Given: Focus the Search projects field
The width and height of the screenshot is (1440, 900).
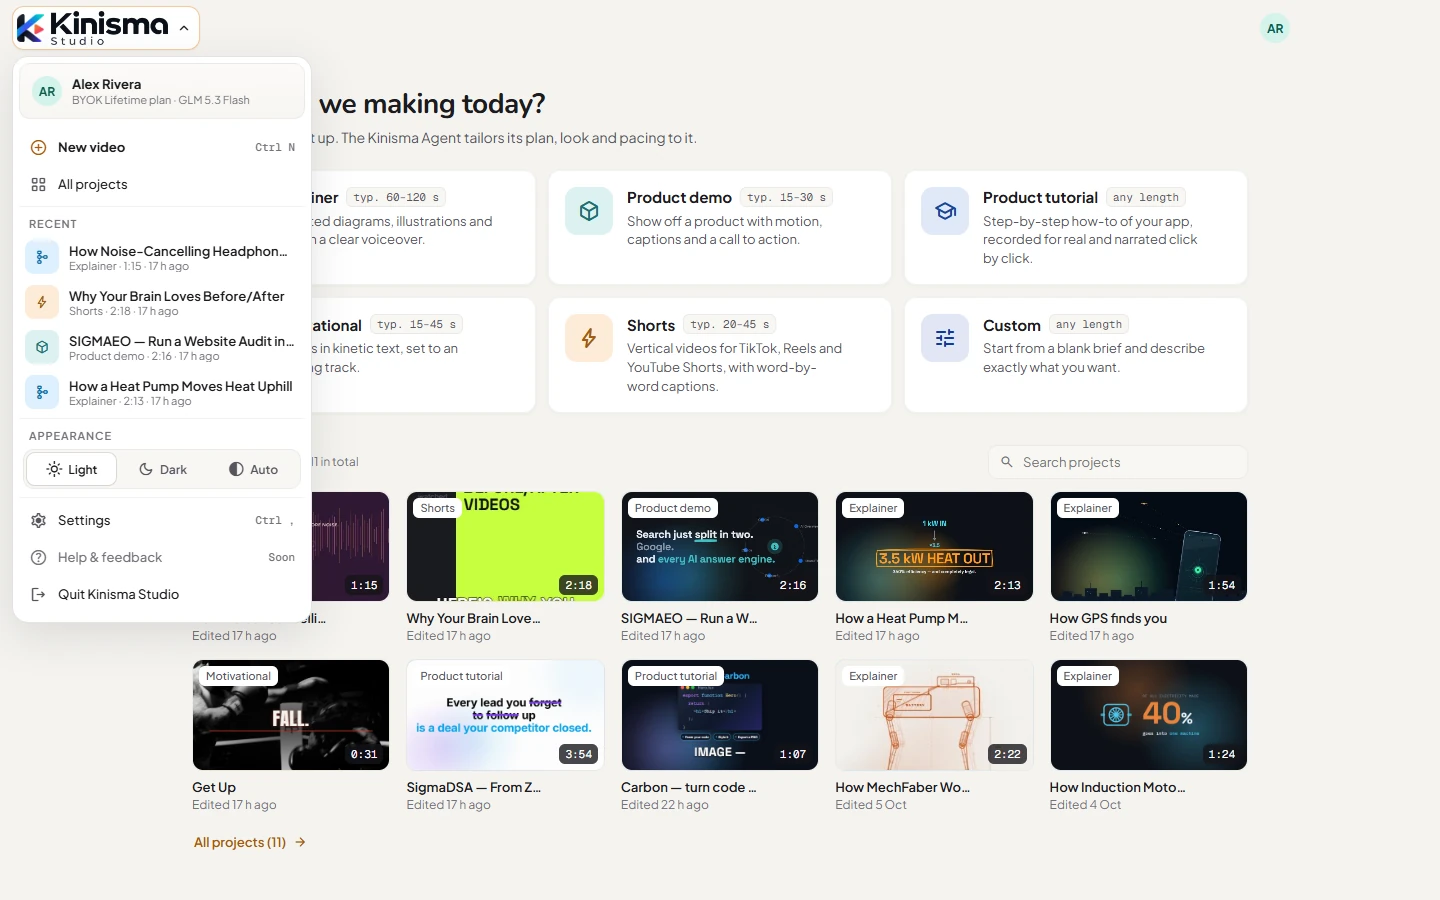Looking at the screenshot, I should [x=1118, y=462].
